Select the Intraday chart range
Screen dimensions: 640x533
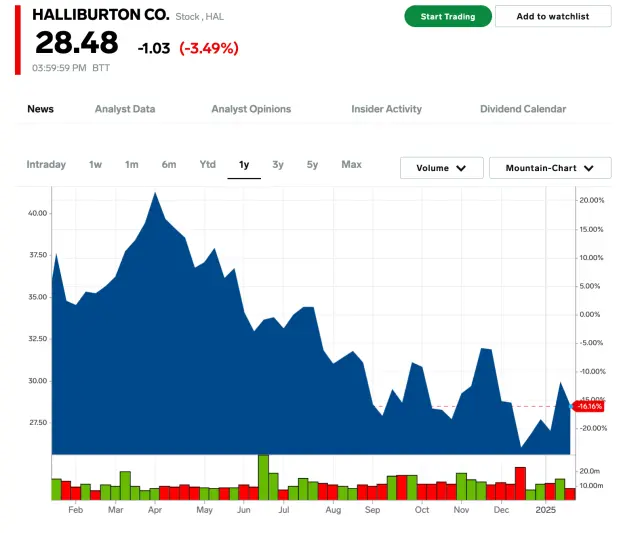(x=46, y=165)
